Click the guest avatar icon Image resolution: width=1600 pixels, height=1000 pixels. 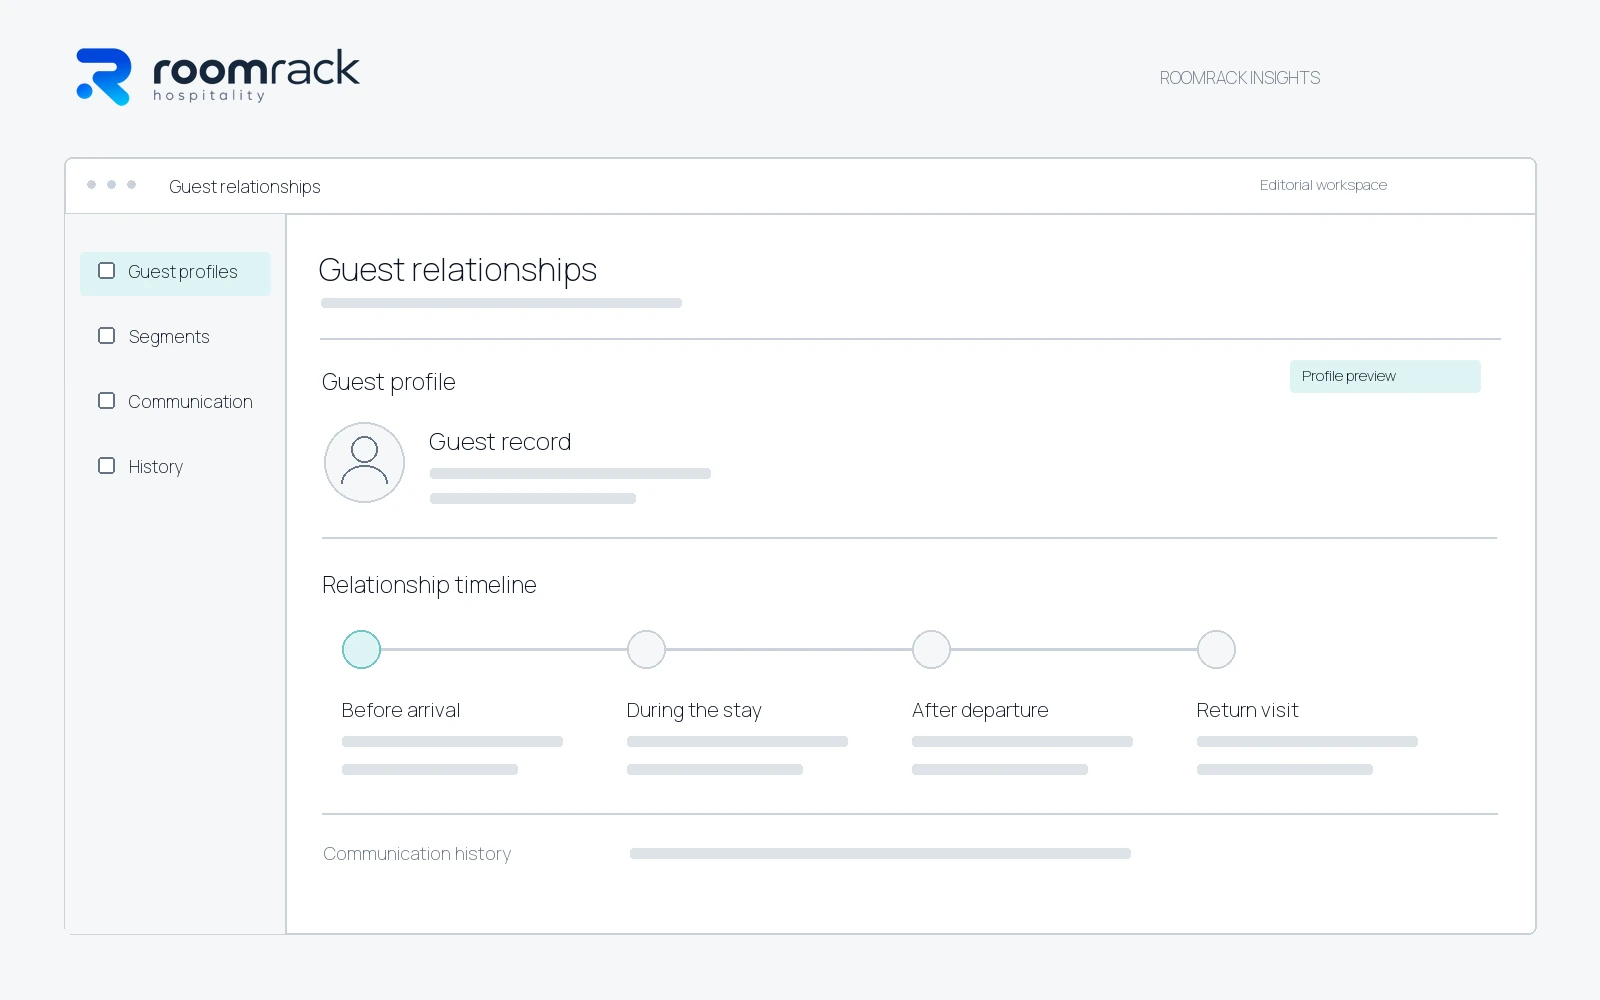[364, 462]
